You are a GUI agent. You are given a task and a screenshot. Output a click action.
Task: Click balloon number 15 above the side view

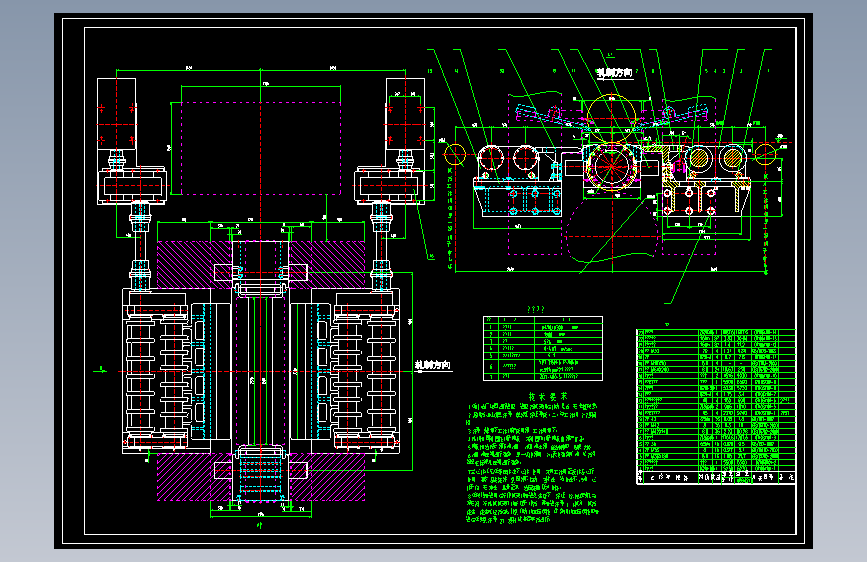430,71
